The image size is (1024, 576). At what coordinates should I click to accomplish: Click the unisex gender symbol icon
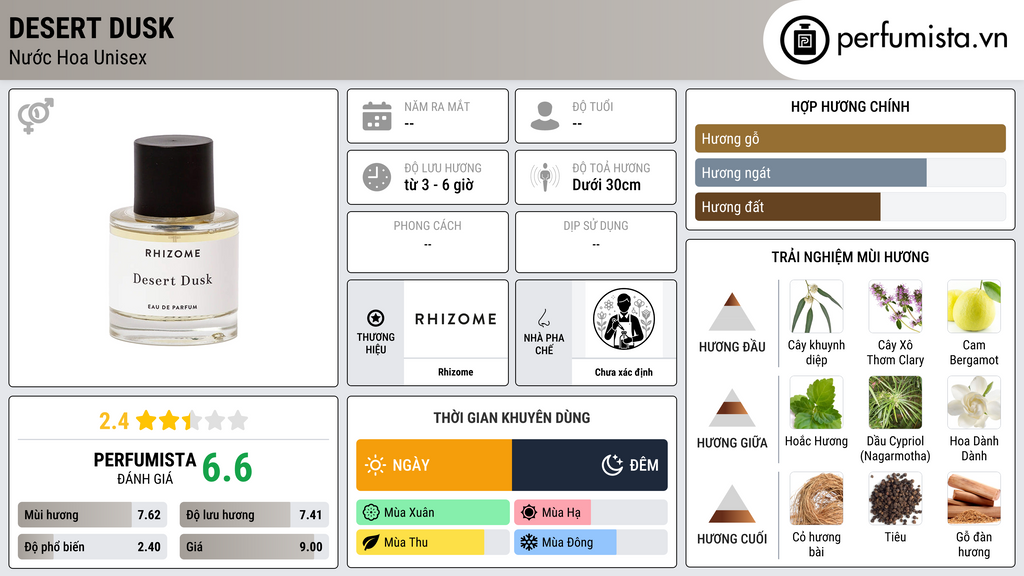click(x=36, y=116)
